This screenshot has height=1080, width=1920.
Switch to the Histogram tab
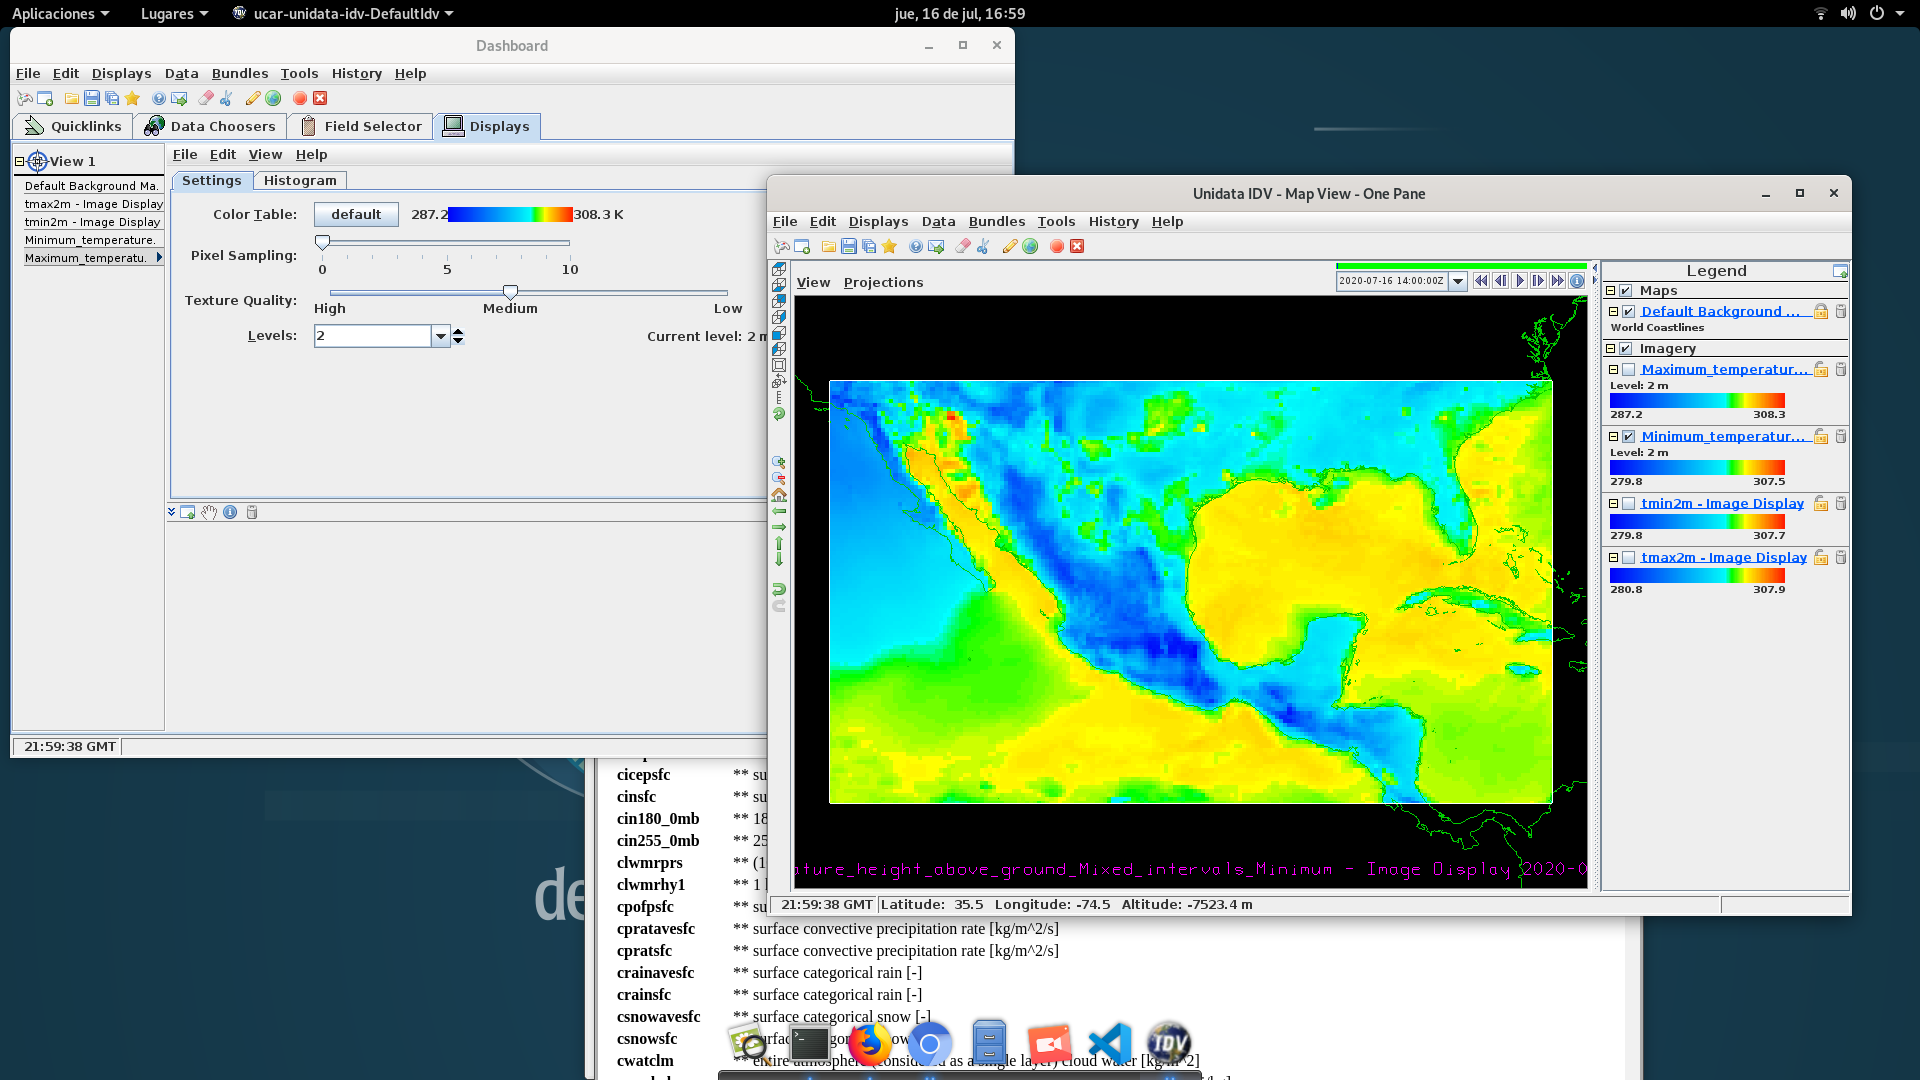(299, 180)
